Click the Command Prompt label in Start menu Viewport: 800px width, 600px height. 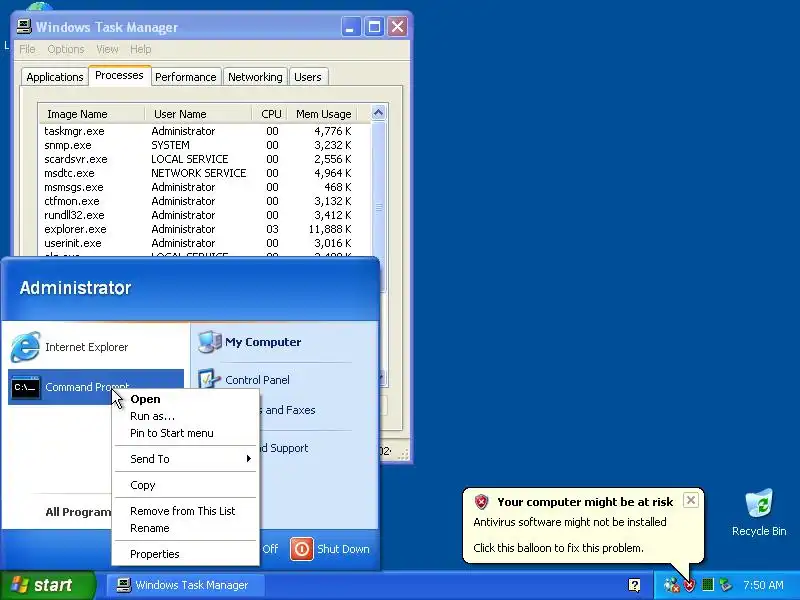click(x=87, y=387)
